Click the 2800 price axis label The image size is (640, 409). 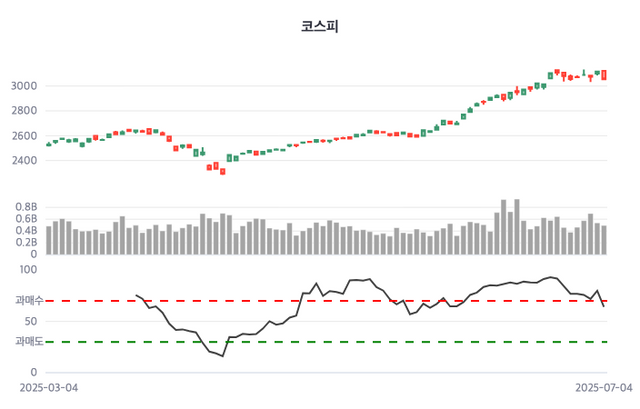coord(25,111)
